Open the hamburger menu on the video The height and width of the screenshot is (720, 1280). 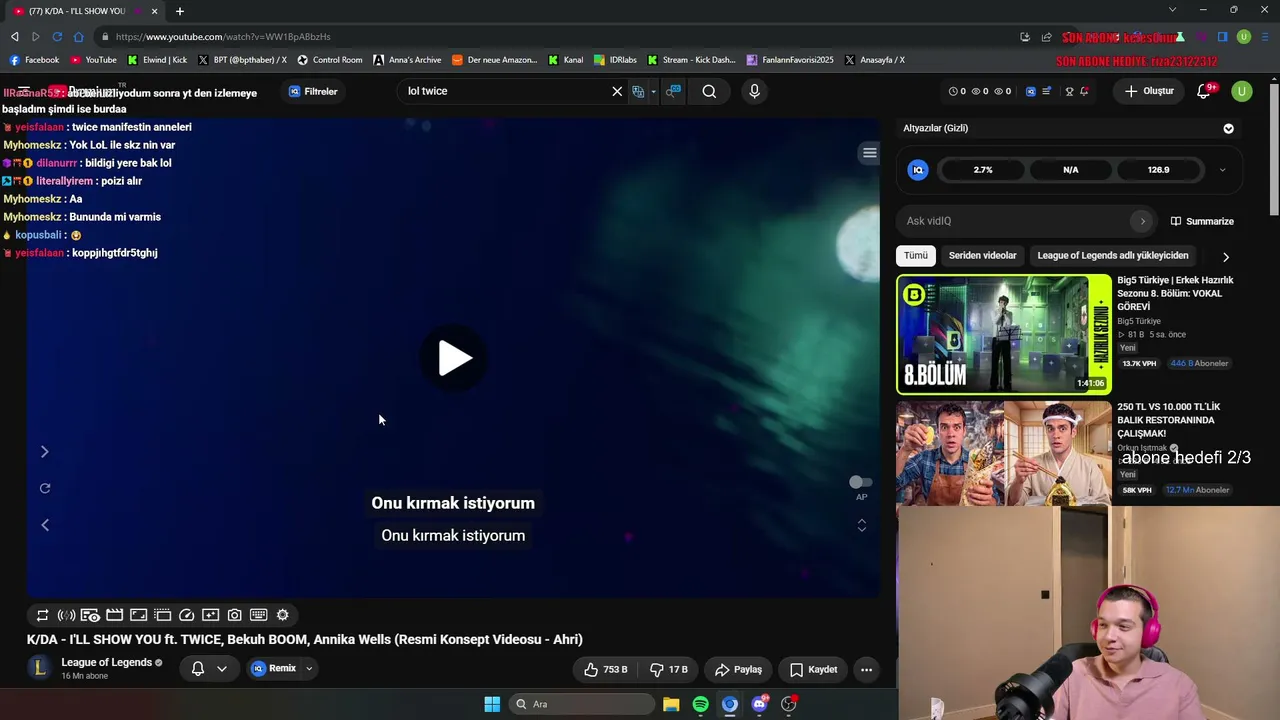pyautogui.click(x=869, y=153)
